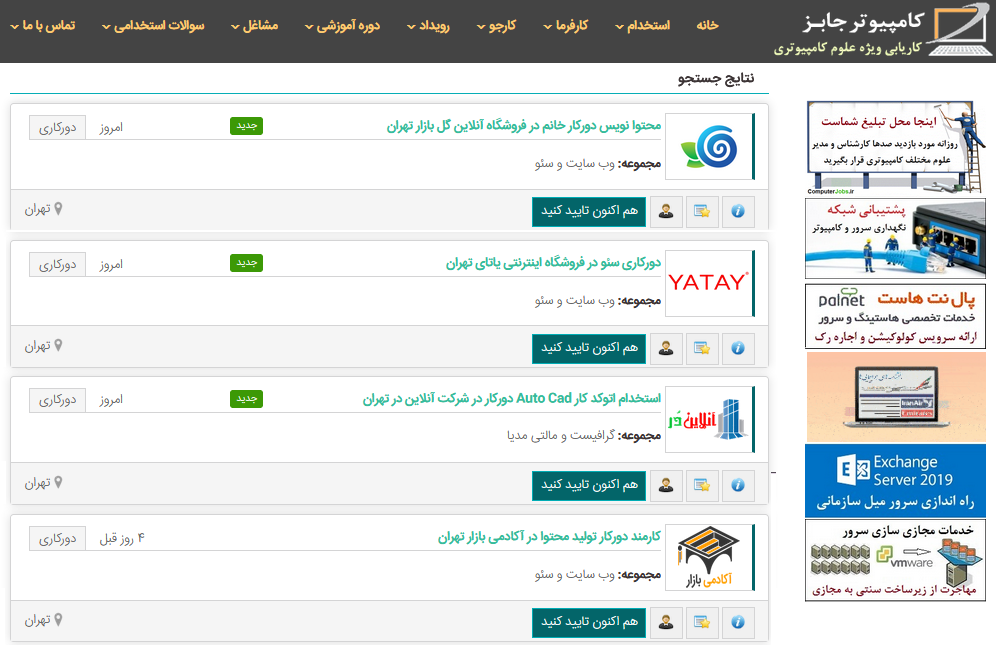Open خدمات مجازی سازی سرور vmware banner

[895, 560]
